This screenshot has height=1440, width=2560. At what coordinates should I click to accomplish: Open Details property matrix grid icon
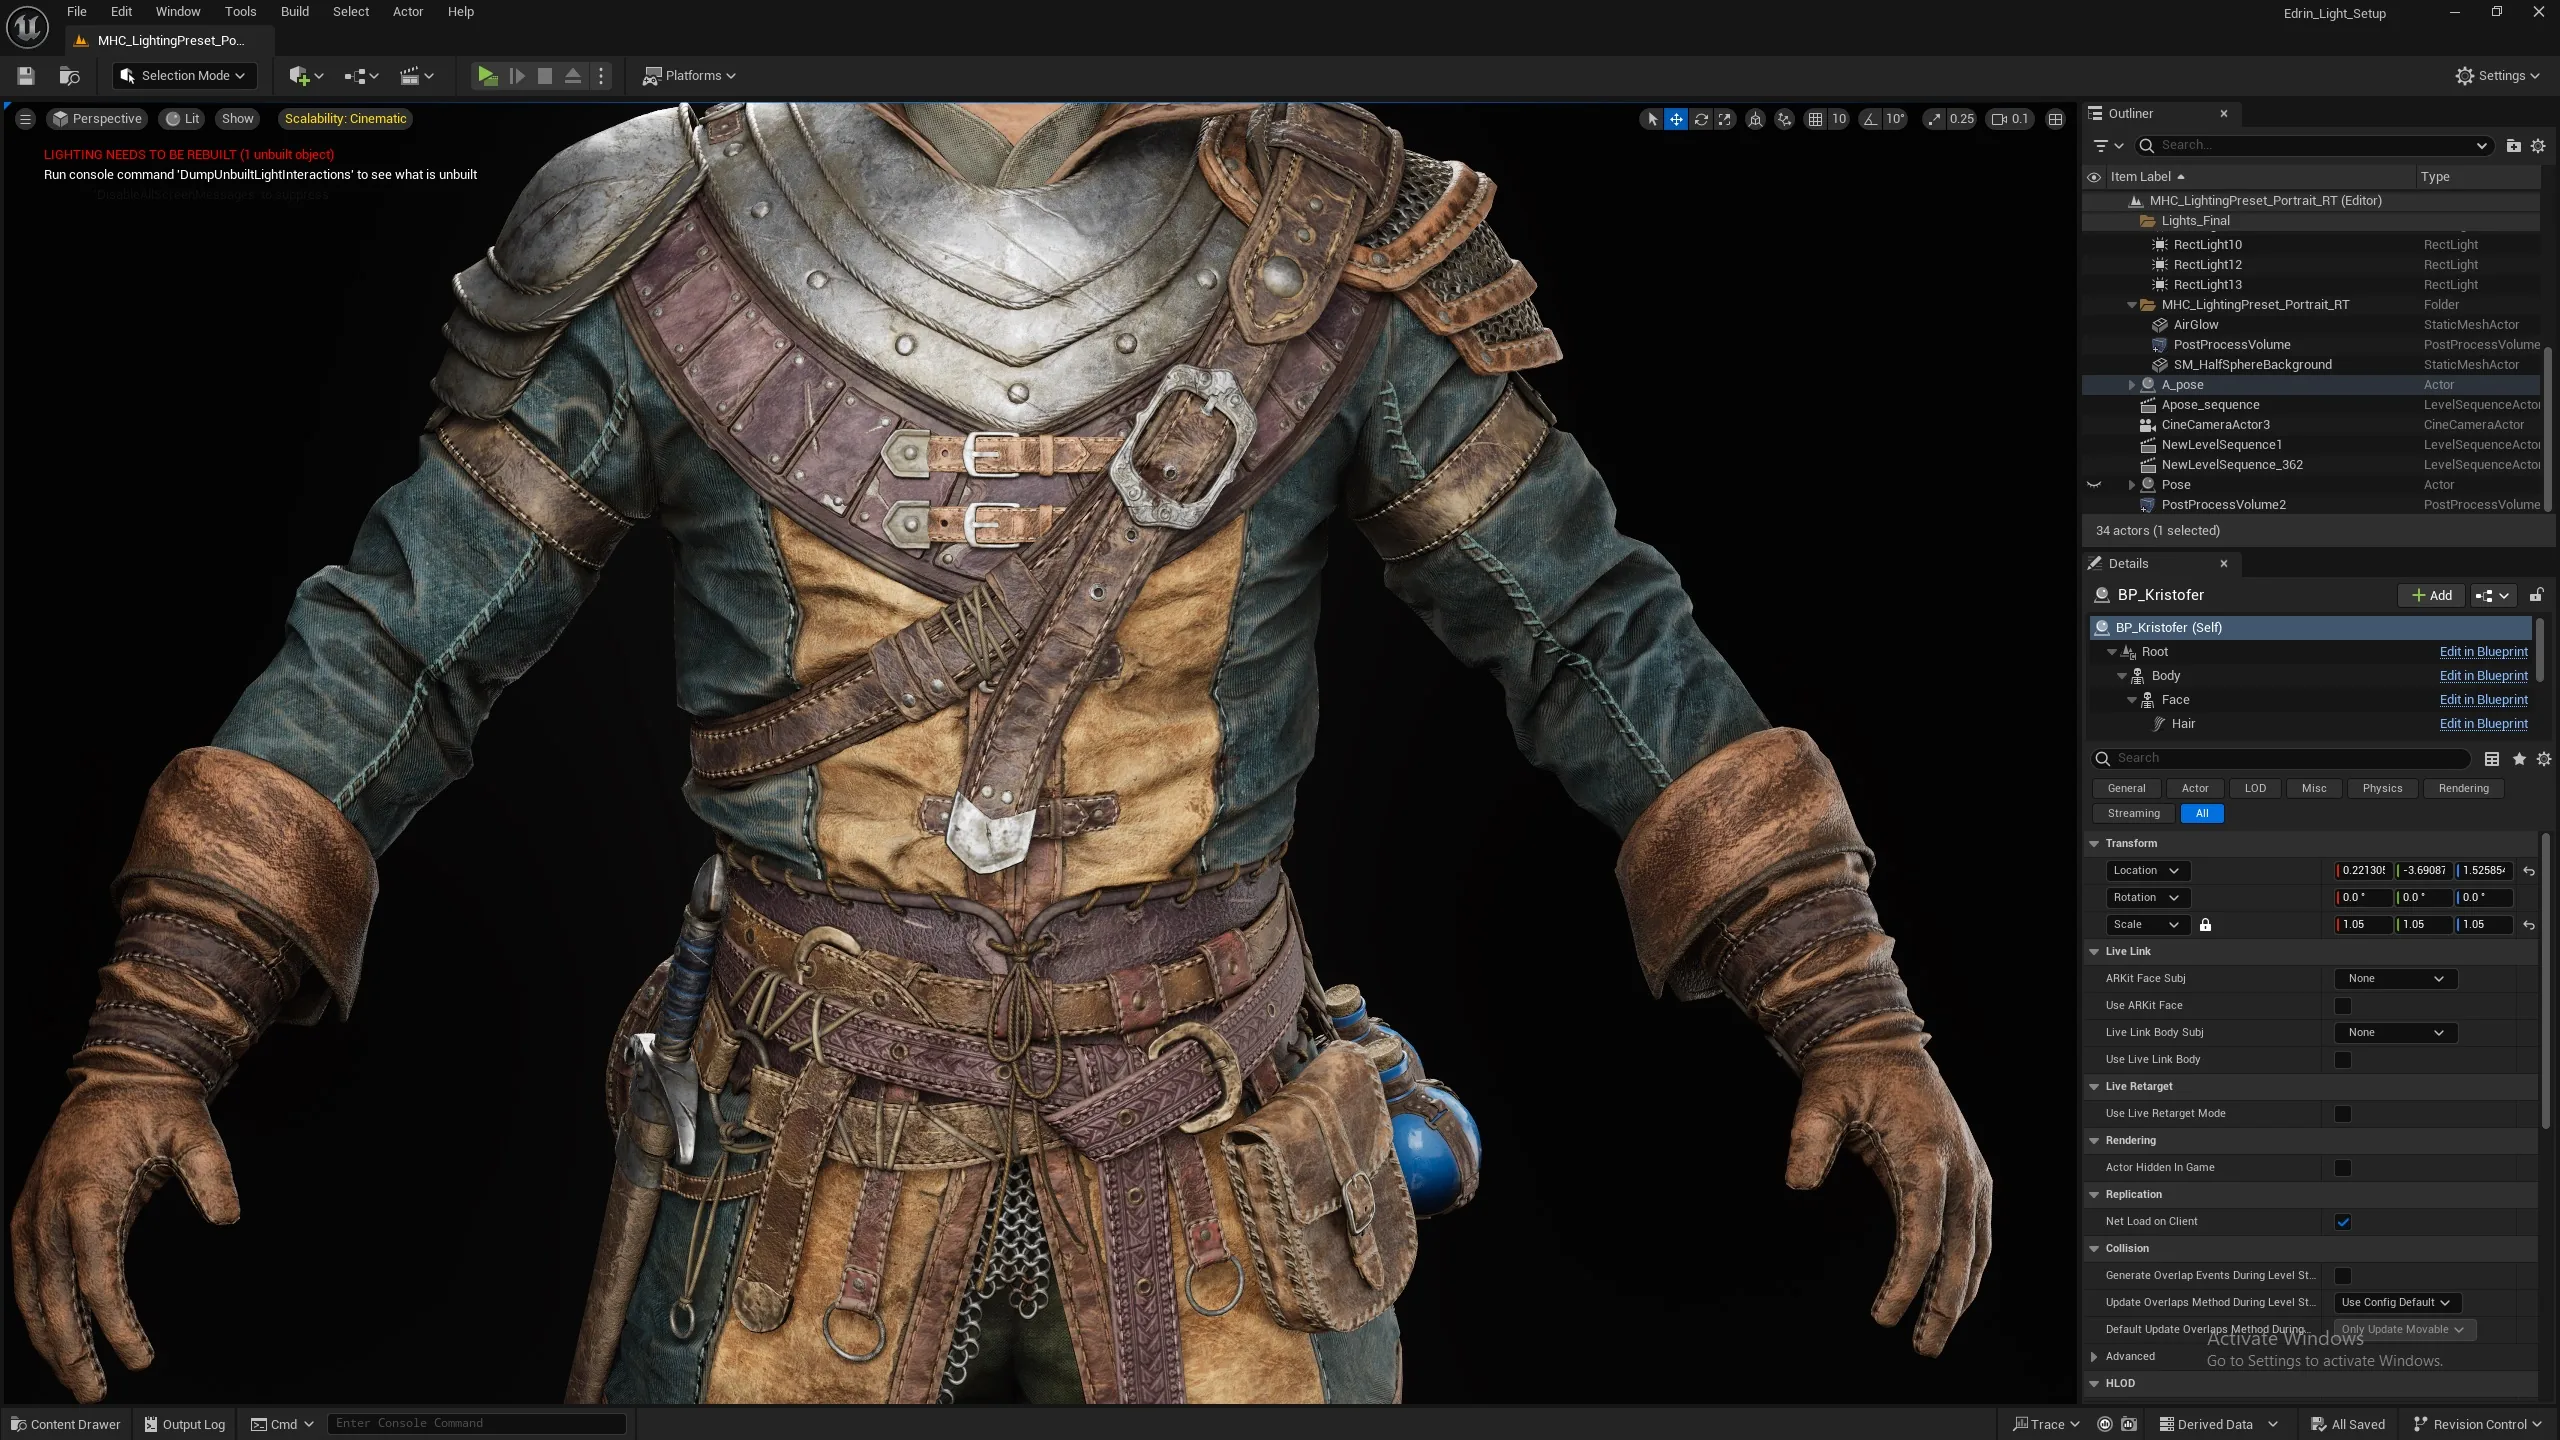[2492, 759]
